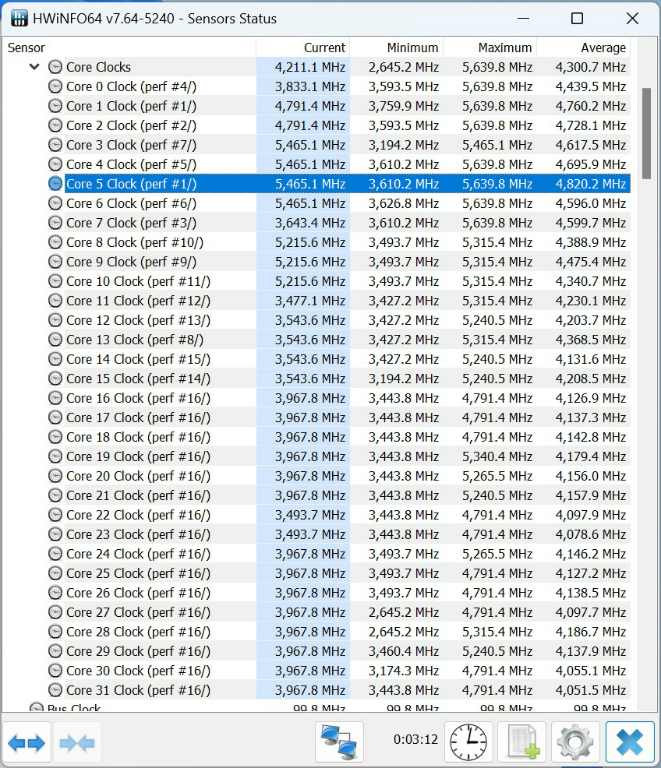This screenshot has height=768, width=661.
Task: Click Core 1 average value 4,760.2 MHz
Action: (590, 106)
